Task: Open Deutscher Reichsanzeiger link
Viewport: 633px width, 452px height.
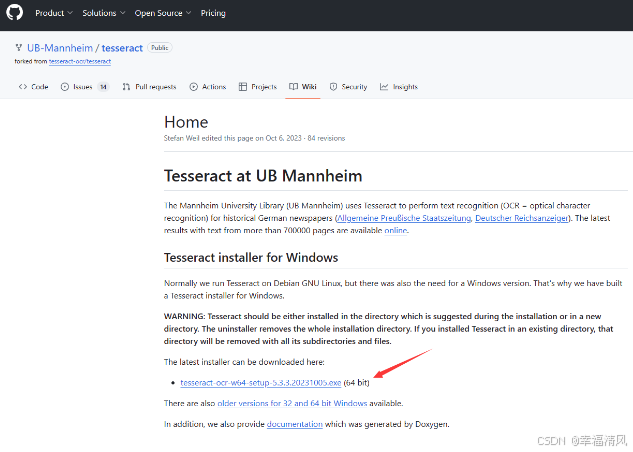Action: pos(522,218)
